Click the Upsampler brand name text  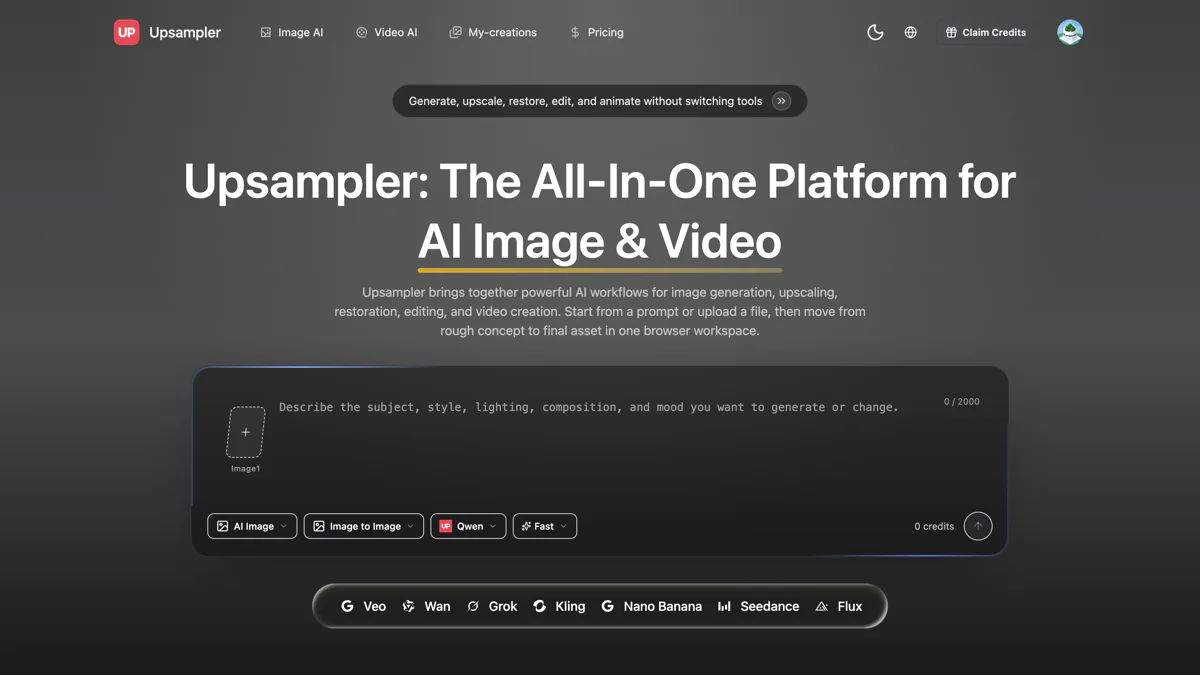[x=185, y=32]
